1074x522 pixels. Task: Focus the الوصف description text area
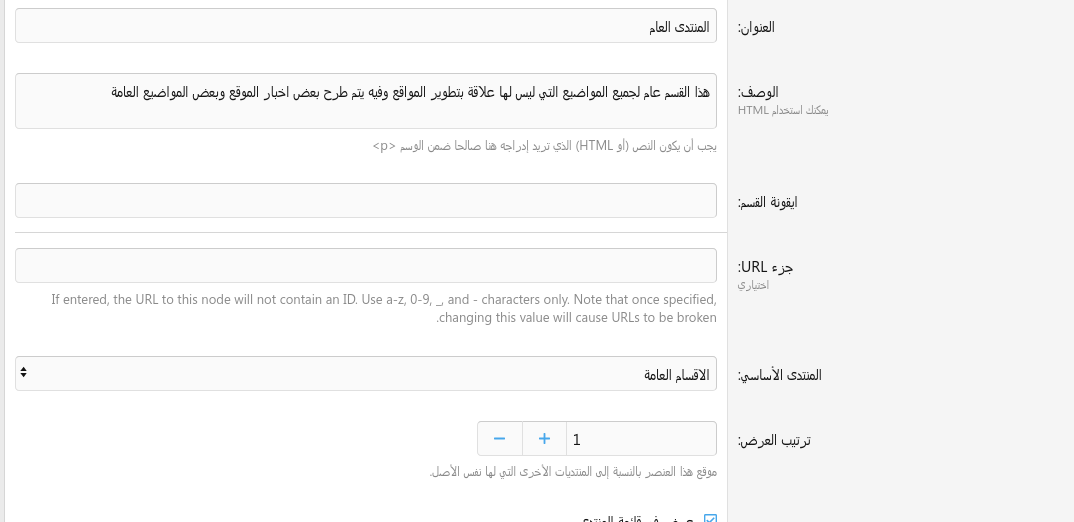pyautogui.click(x=366, y=101)
